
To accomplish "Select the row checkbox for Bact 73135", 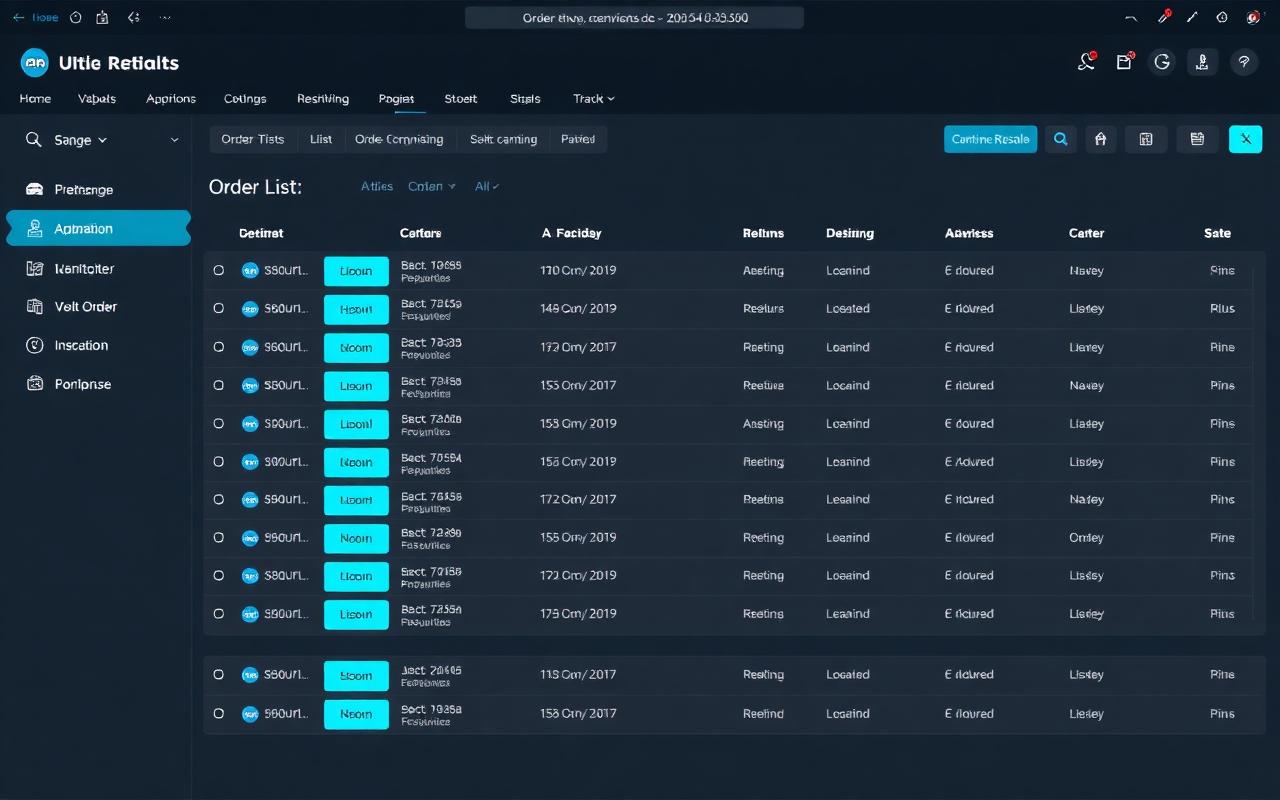I will tap(219, 347).
